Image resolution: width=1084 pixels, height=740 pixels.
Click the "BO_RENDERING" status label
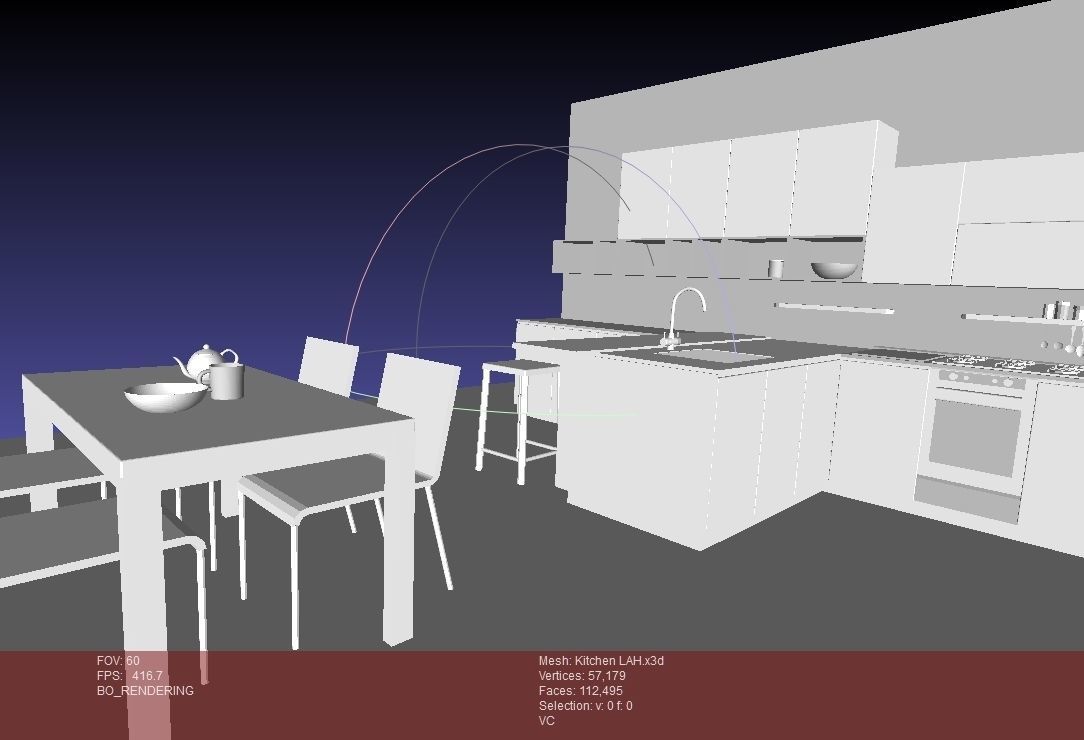tap(145, 691)
